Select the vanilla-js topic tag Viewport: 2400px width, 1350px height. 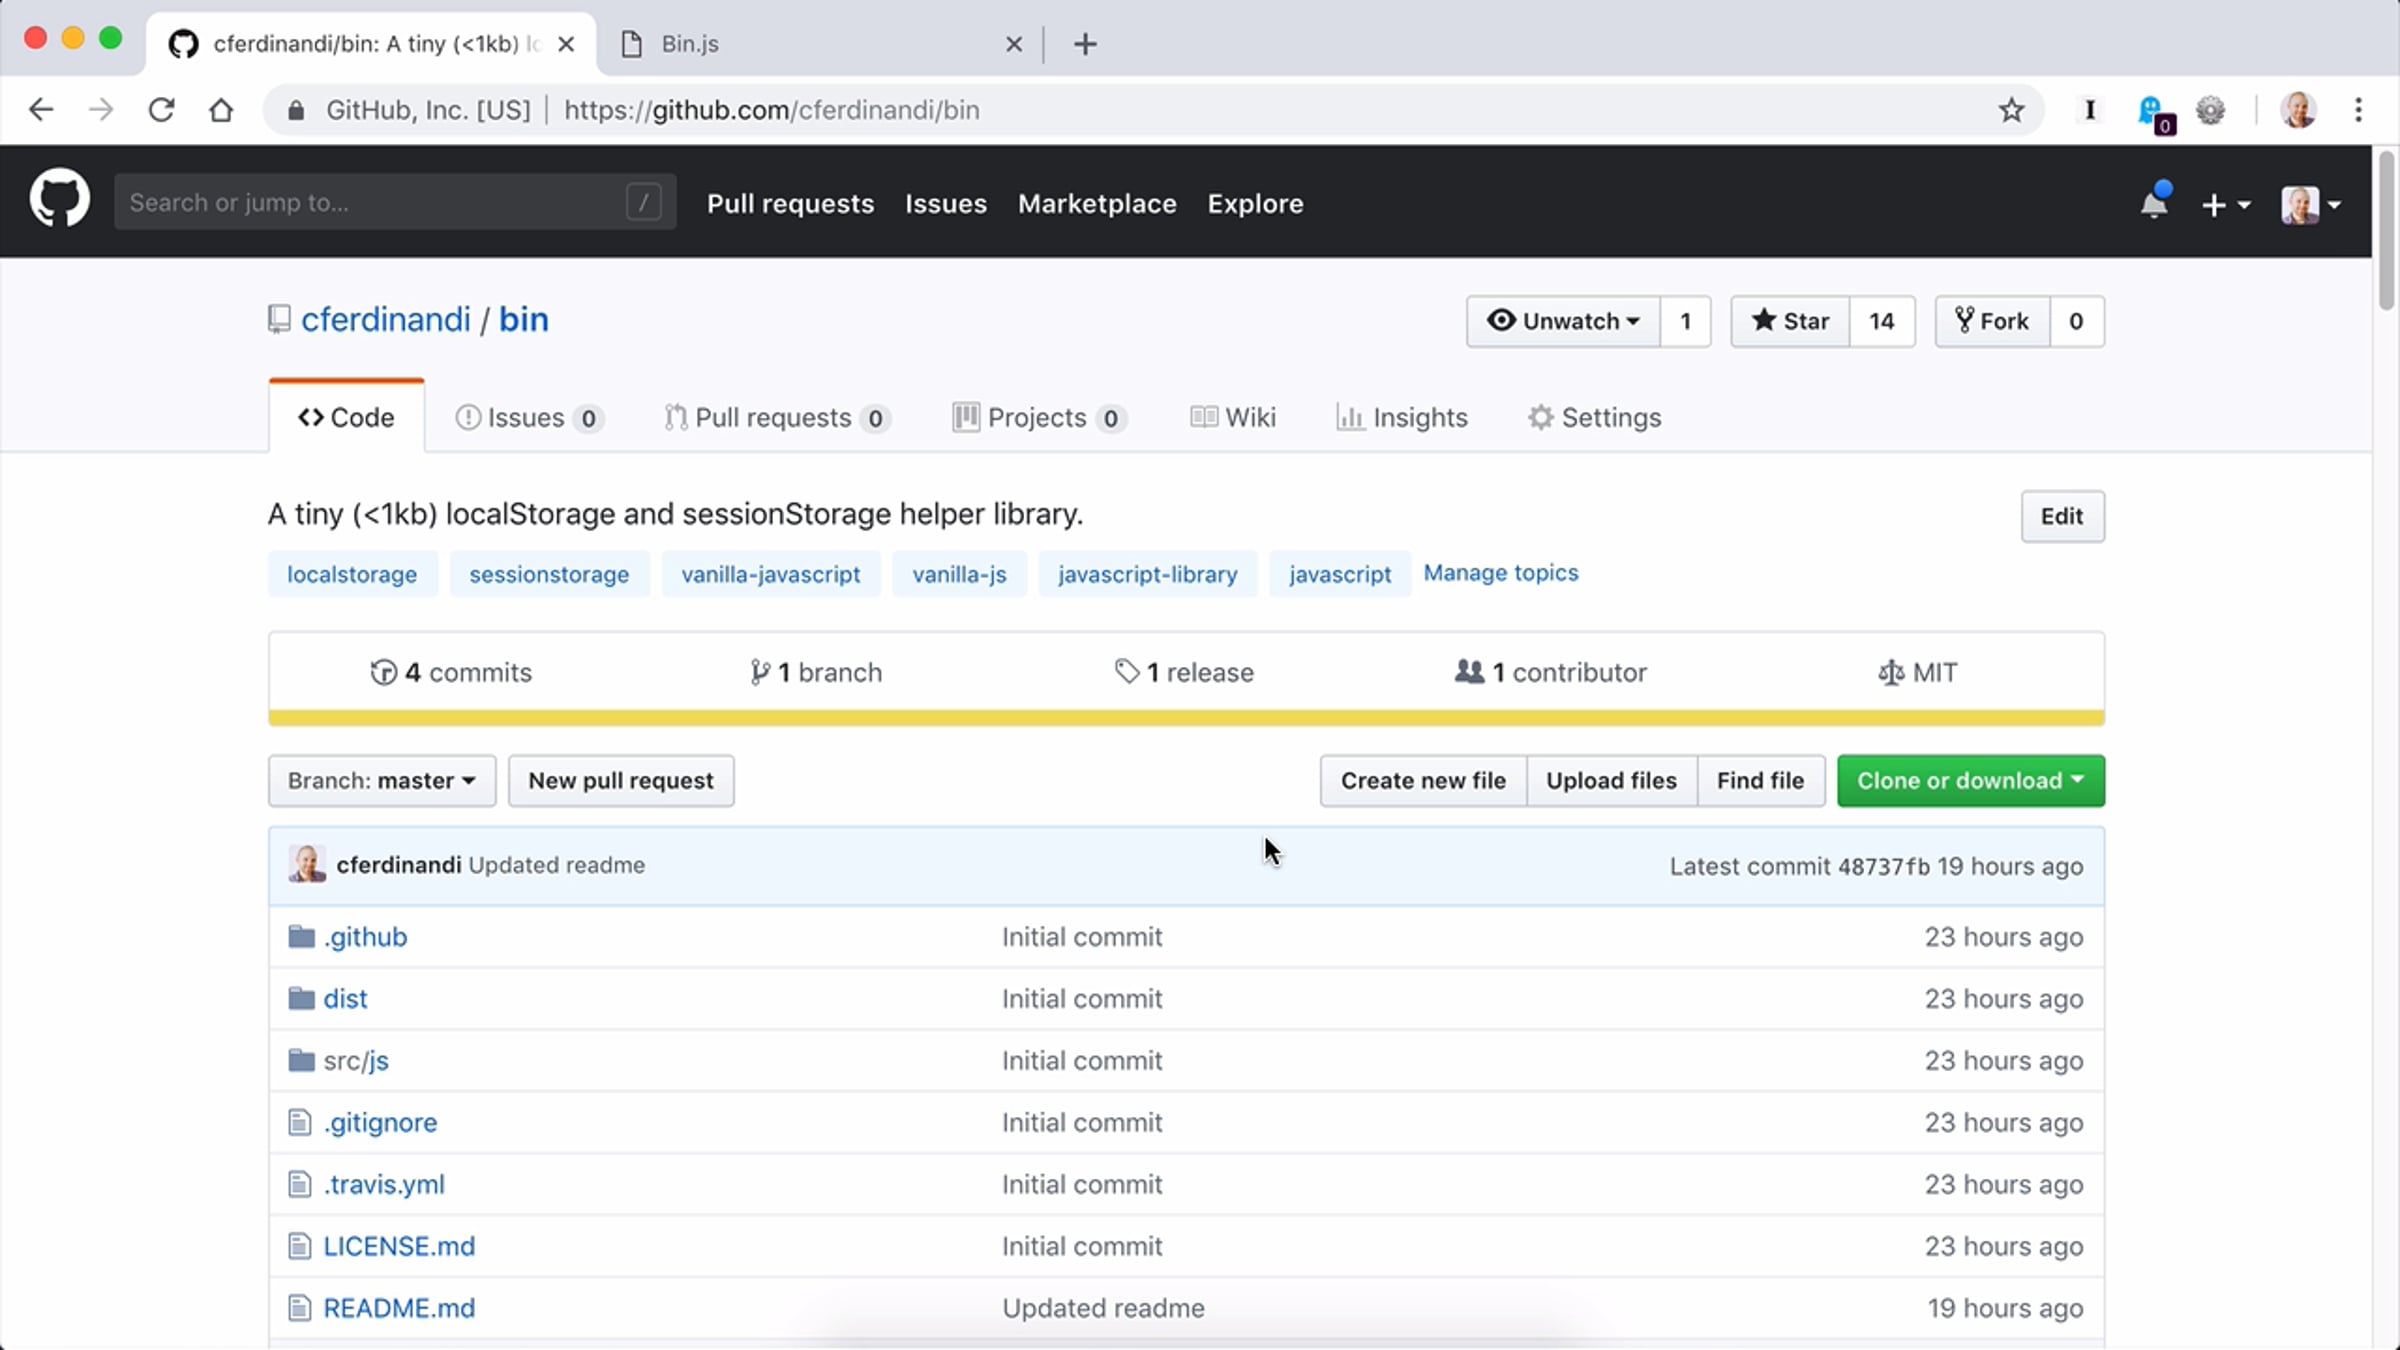[x=959, y=574]
